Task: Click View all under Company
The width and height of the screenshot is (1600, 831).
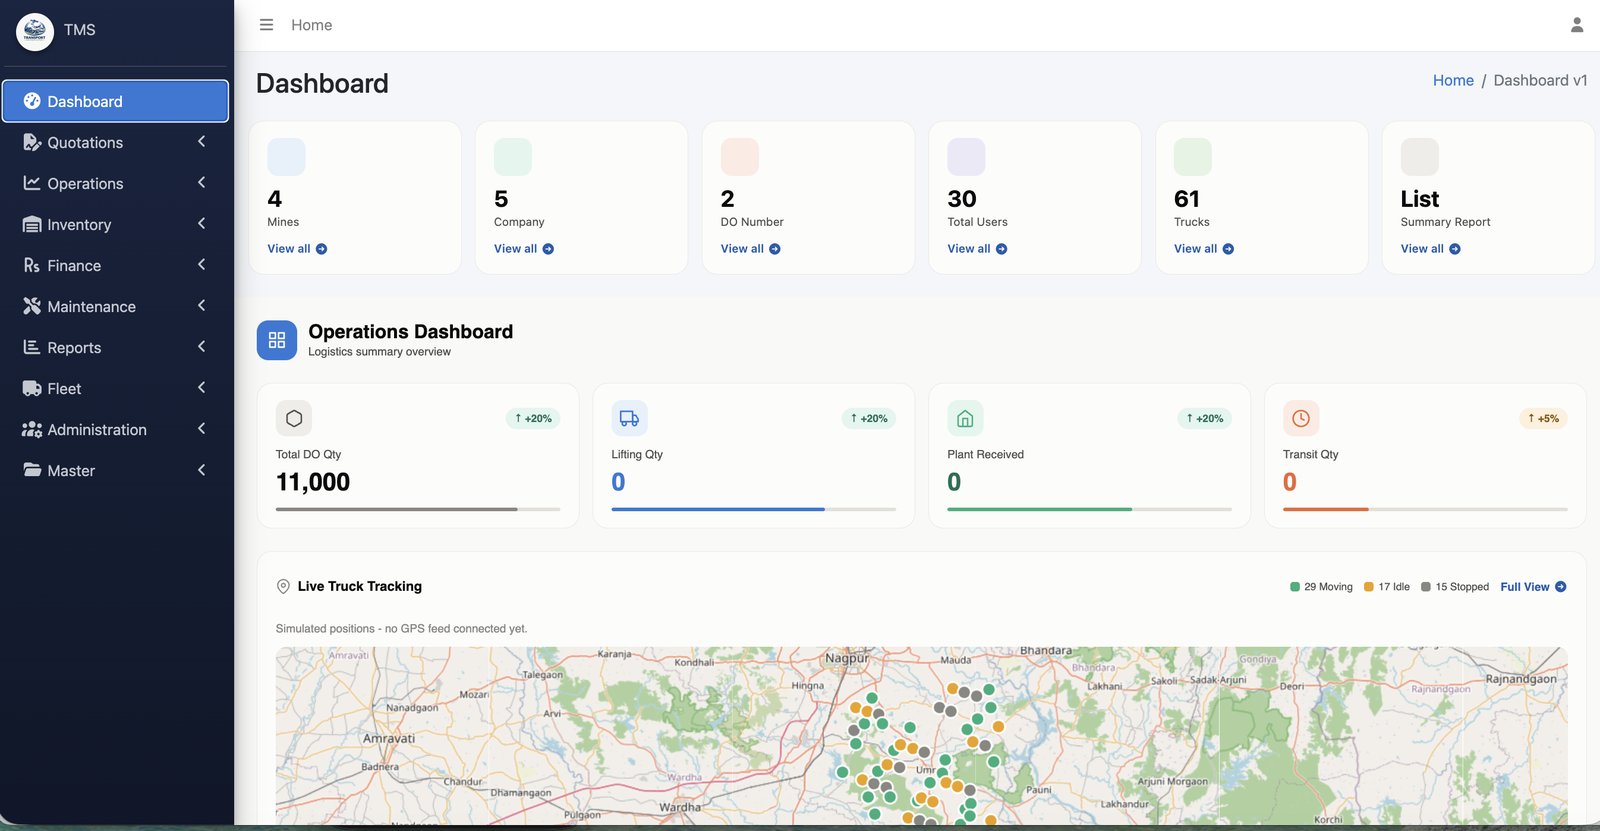Action: click(x=524, y=249)
